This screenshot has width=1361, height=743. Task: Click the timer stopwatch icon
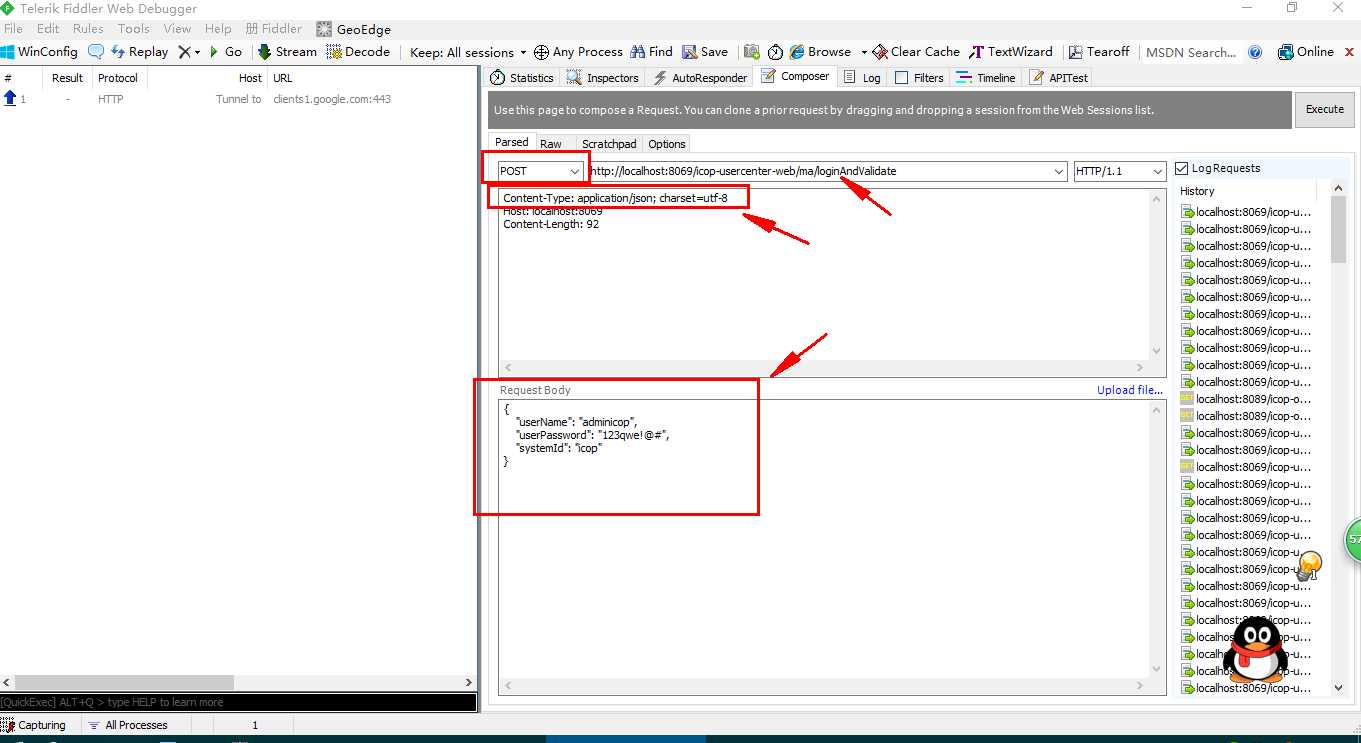[775, 52]
